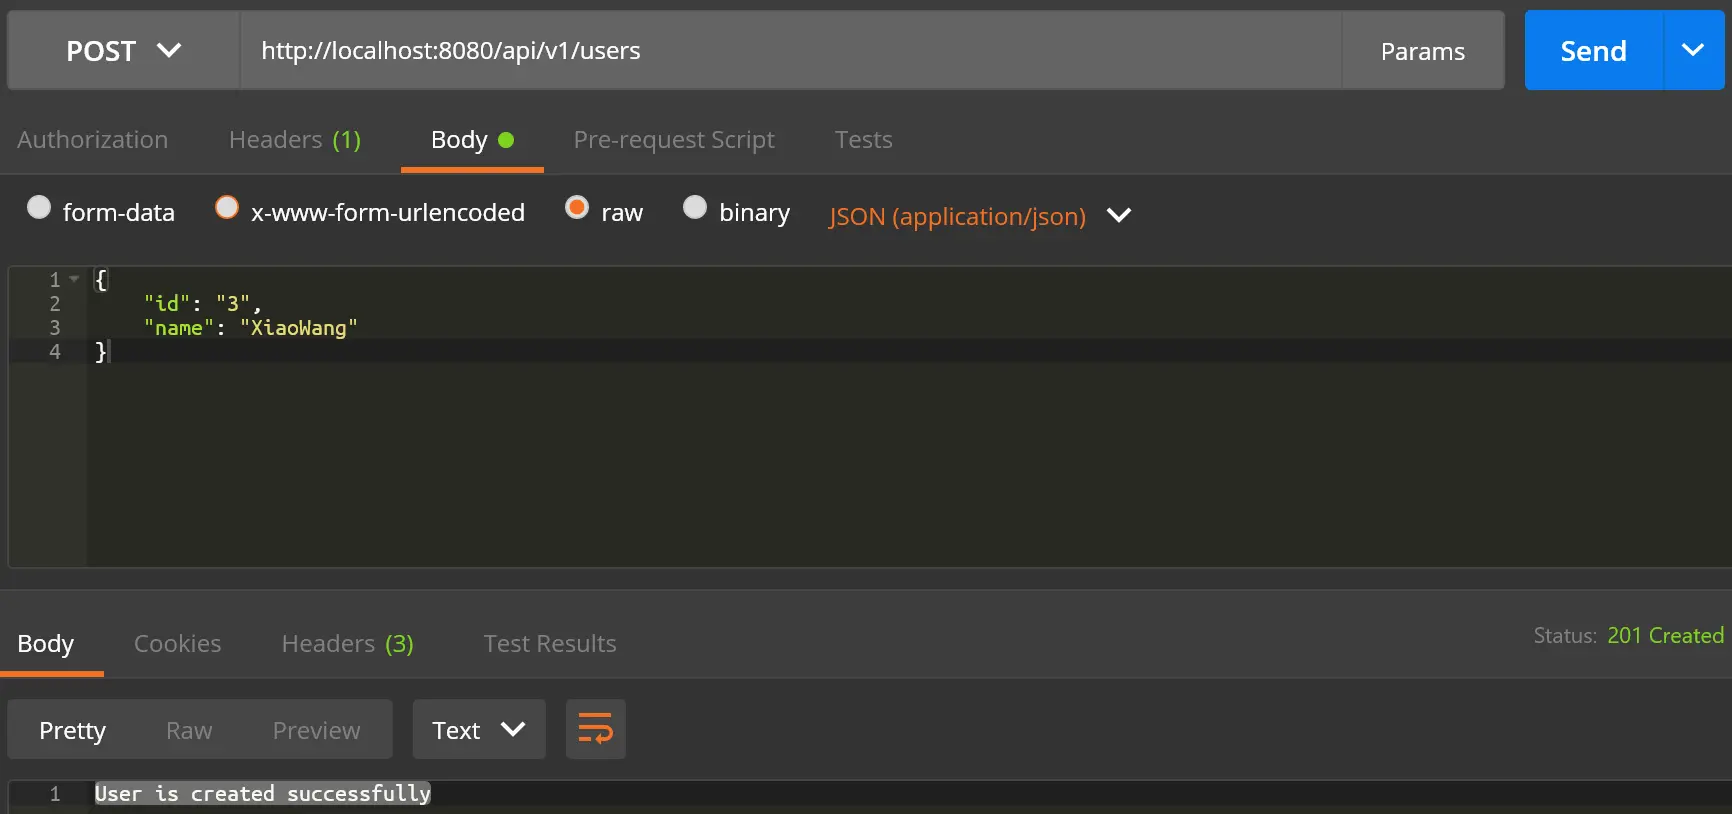The height and width of the screenshot is (814, 1732).
Task: Click the Params button
Action: pos(1423,50)
